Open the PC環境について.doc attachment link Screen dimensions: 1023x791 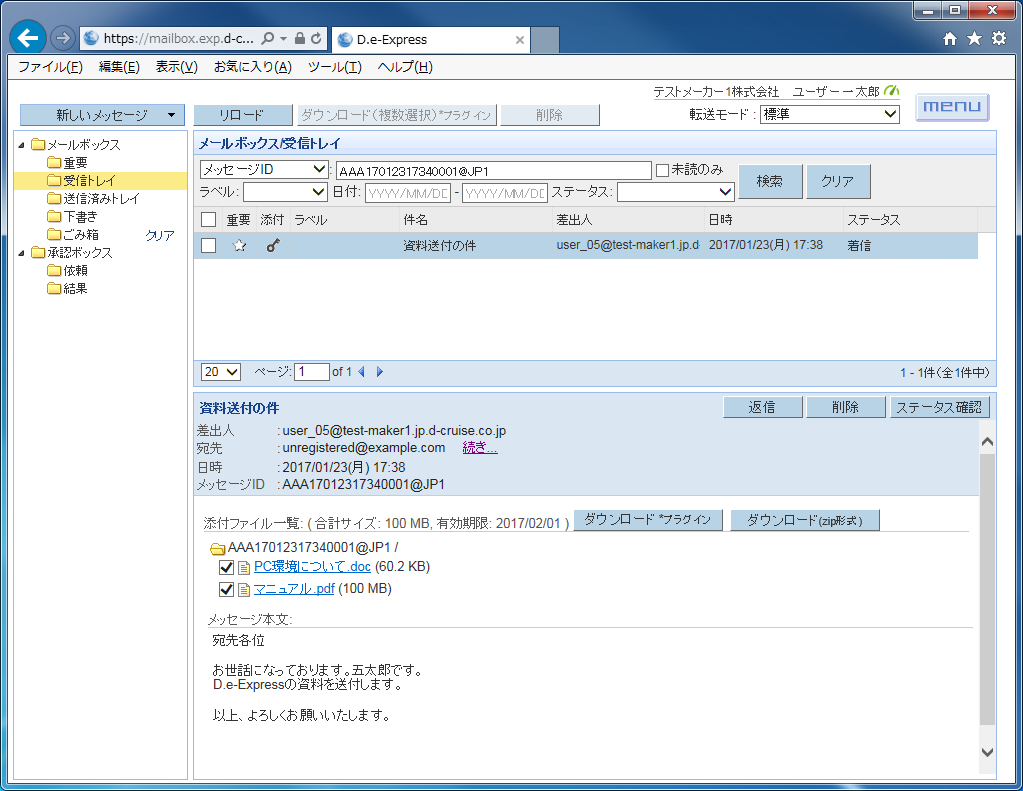[x=312, y=567]
